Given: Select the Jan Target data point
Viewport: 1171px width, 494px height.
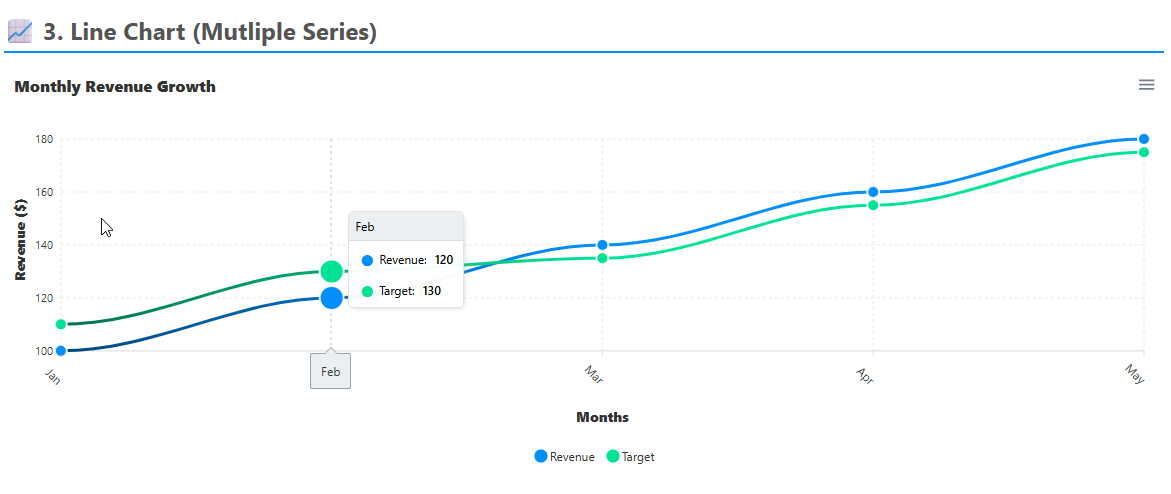Looking at the screenshot, I should [61, 324].
